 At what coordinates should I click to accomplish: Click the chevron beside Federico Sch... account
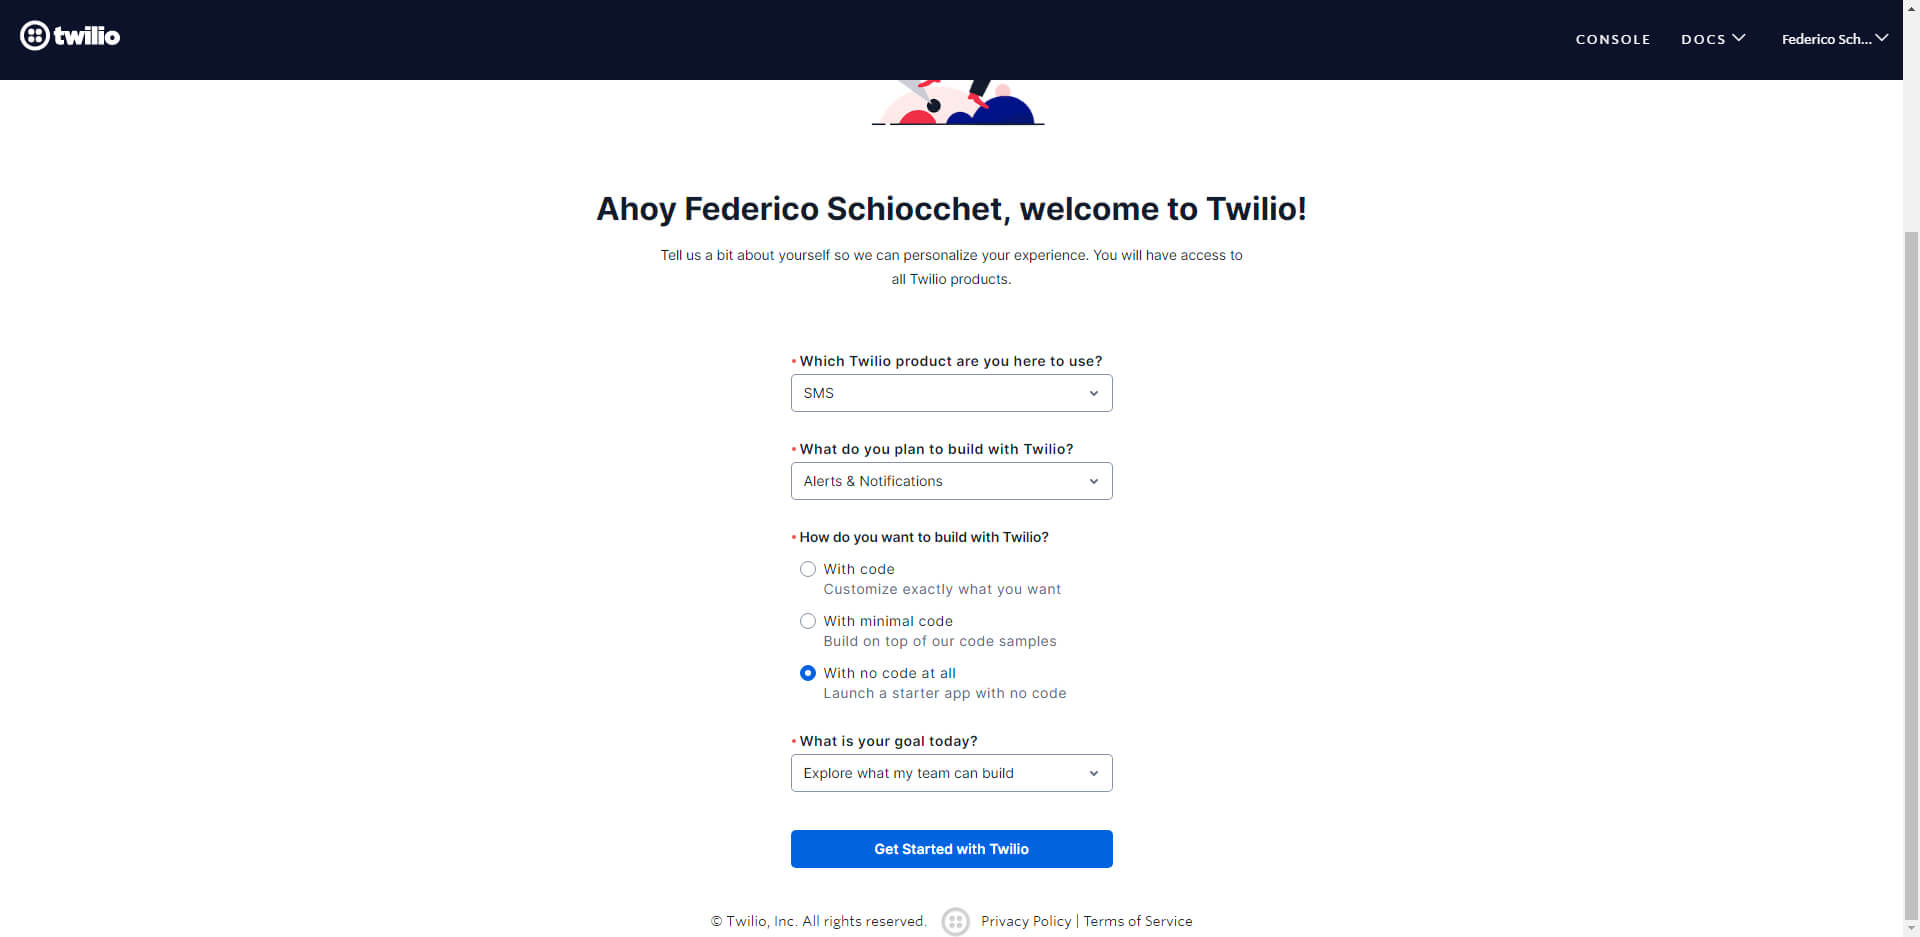pos(1881,38)
